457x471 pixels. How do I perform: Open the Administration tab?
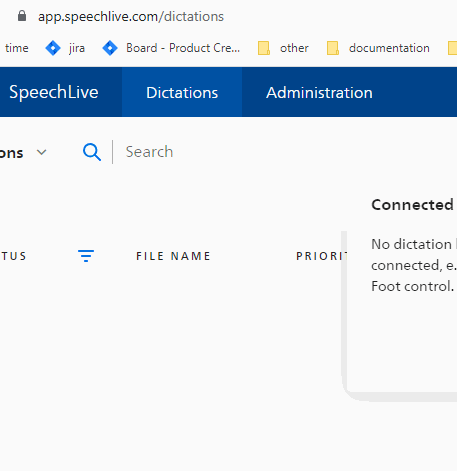coord(319,92)
